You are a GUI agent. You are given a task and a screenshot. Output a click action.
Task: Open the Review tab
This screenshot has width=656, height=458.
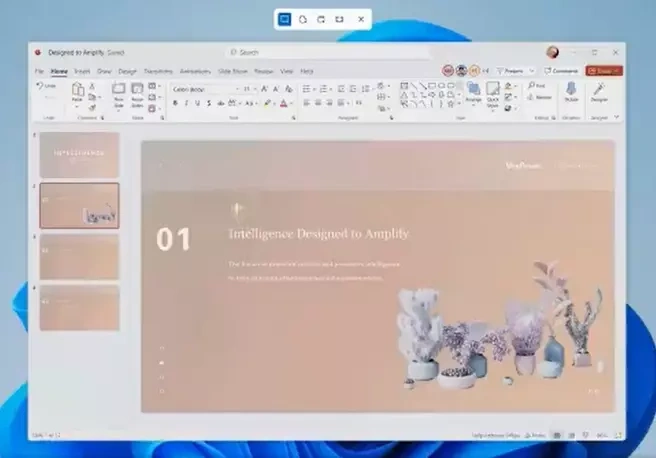264,72
